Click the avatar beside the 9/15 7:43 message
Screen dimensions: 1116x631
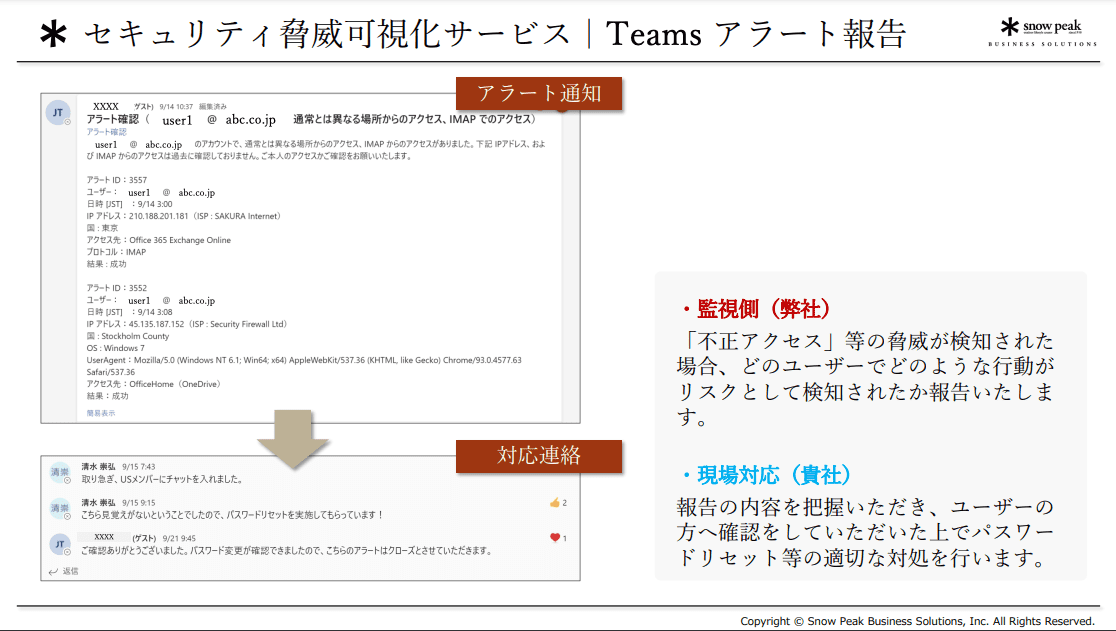point(60,472)
